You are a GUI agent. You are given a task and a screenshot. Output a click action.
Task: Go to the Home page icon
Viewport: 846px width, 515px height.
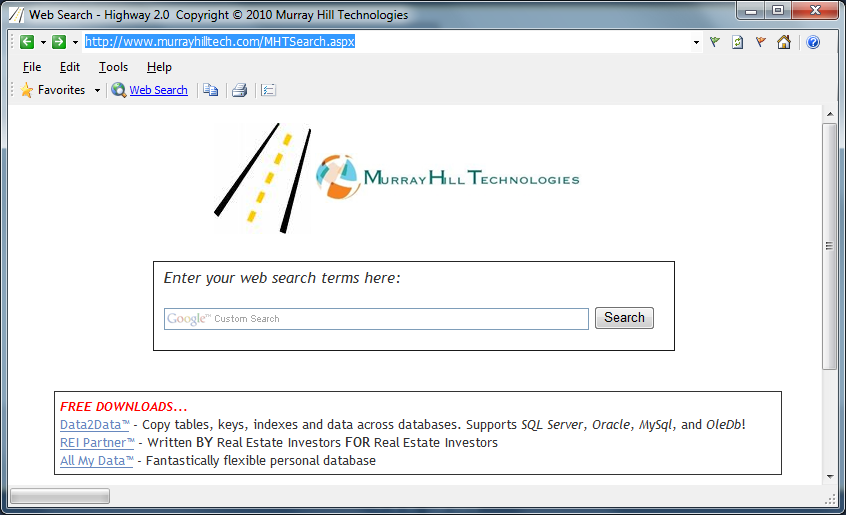pos(784,42)
